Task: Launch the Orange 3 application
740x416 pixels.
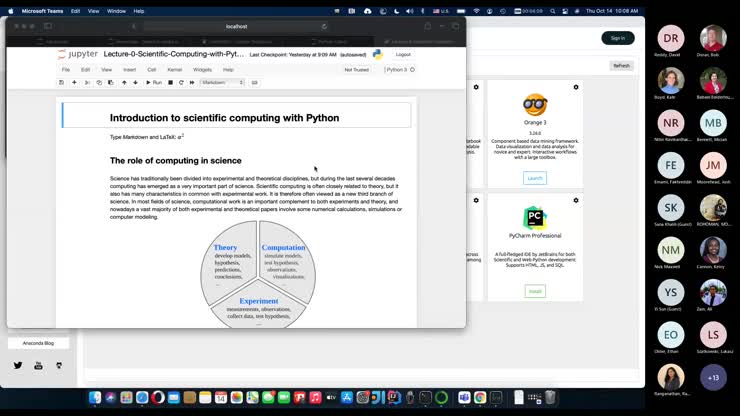Action: pos(535,178)
